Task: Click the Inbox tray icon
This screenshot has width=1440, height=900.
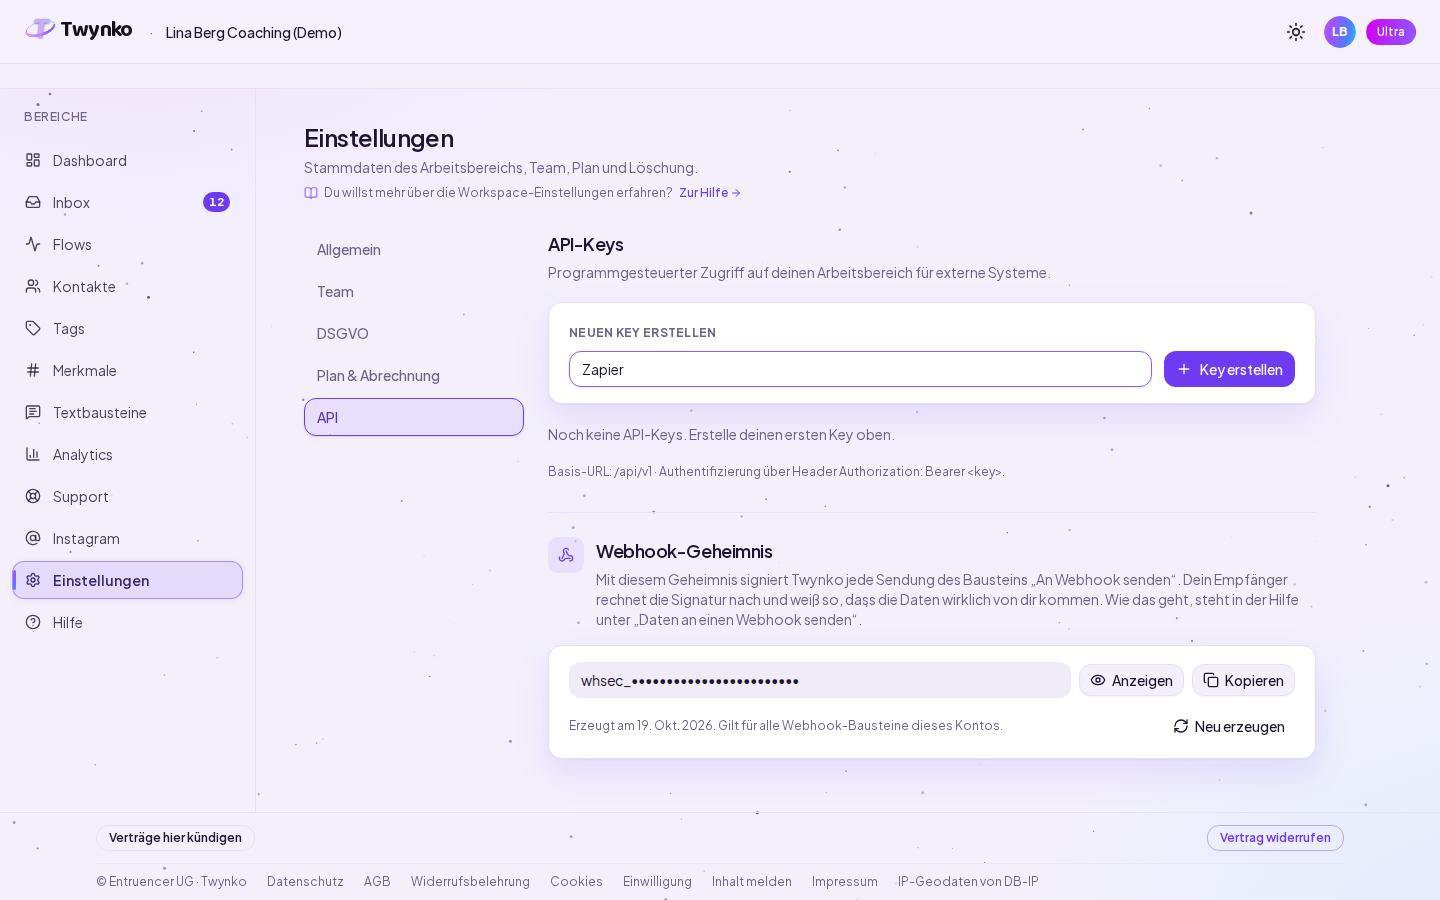Action: pos(33,202)
